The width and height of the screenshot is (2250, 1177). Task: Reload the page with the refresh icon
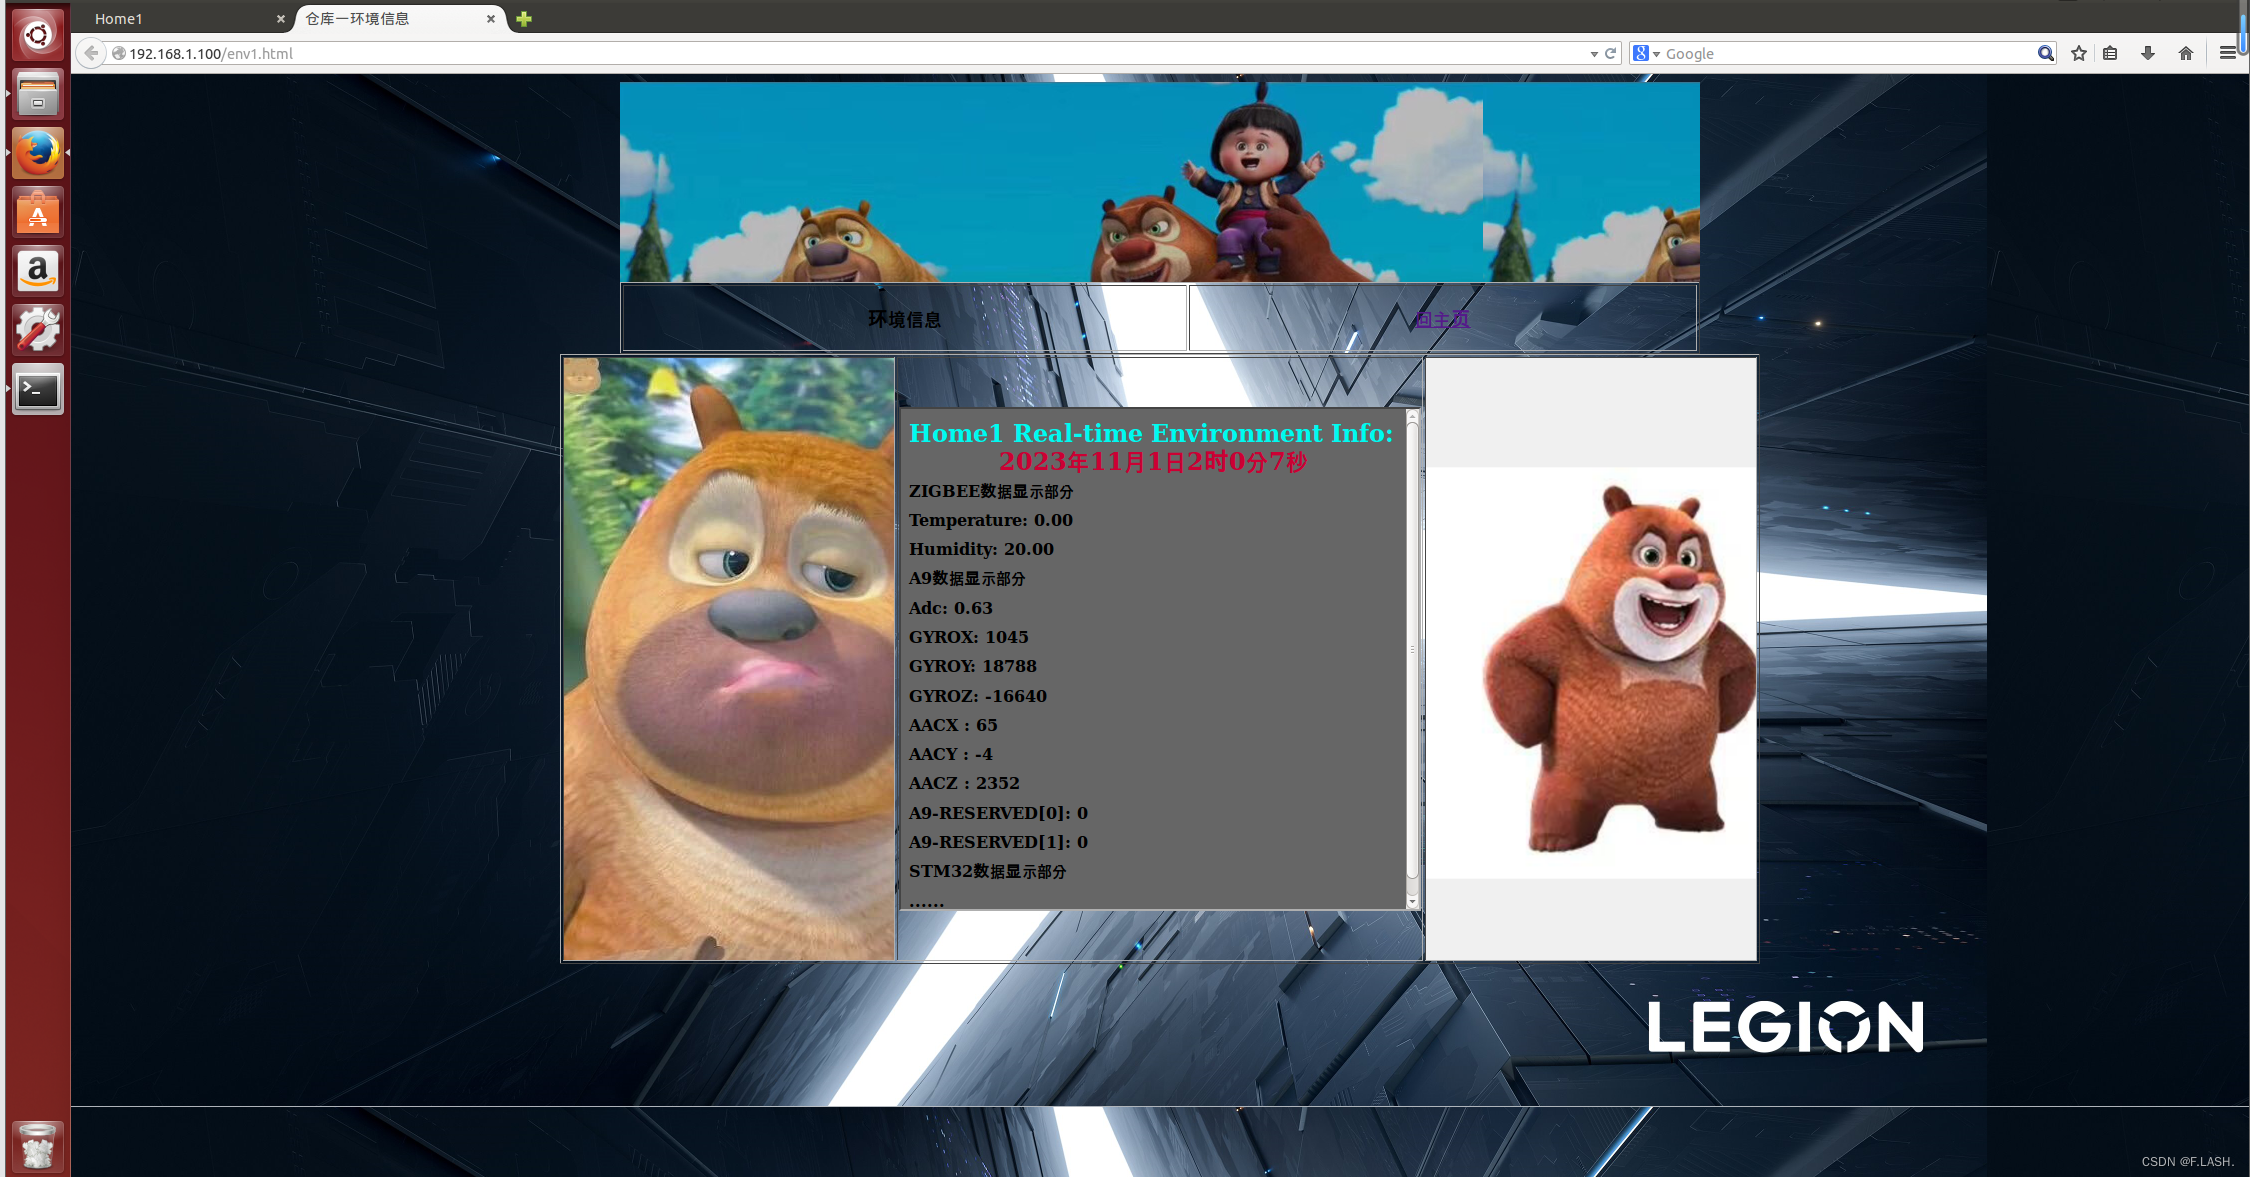(x=1610, y=54)
